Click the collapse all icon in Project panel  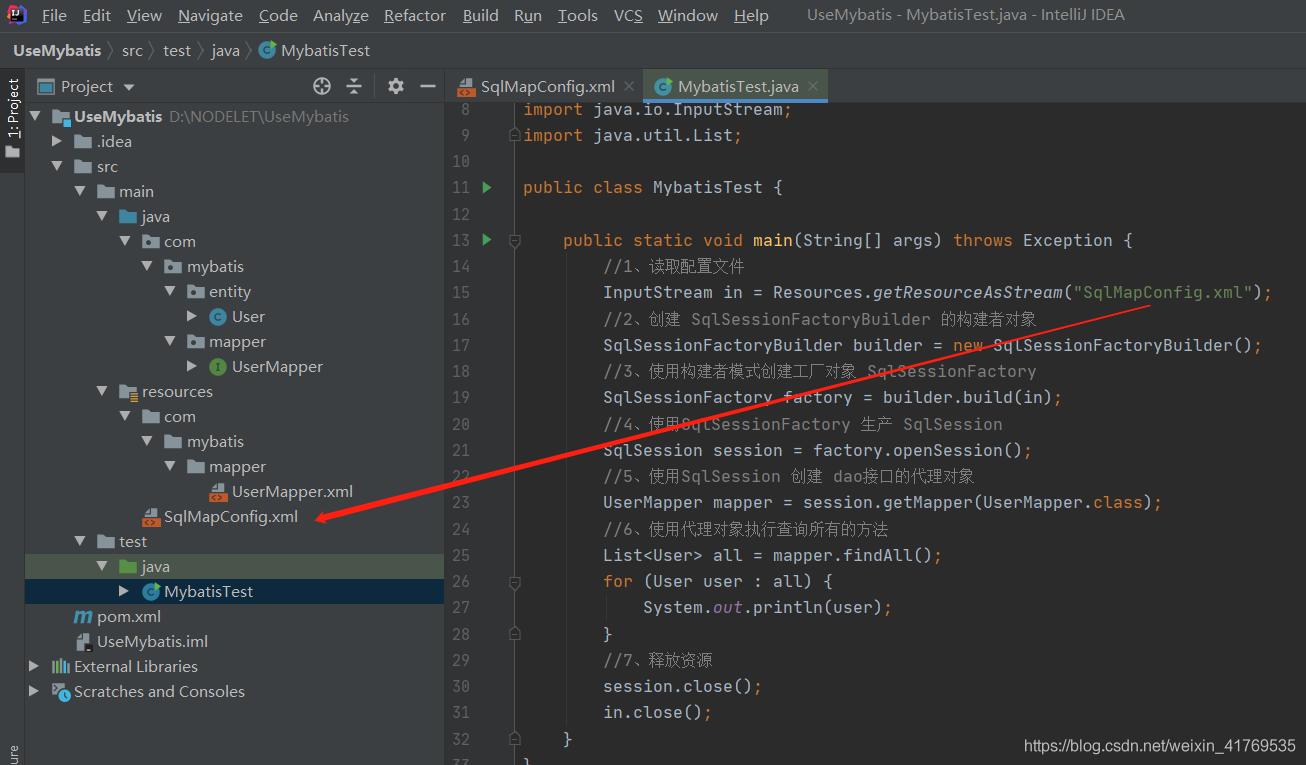353,86
